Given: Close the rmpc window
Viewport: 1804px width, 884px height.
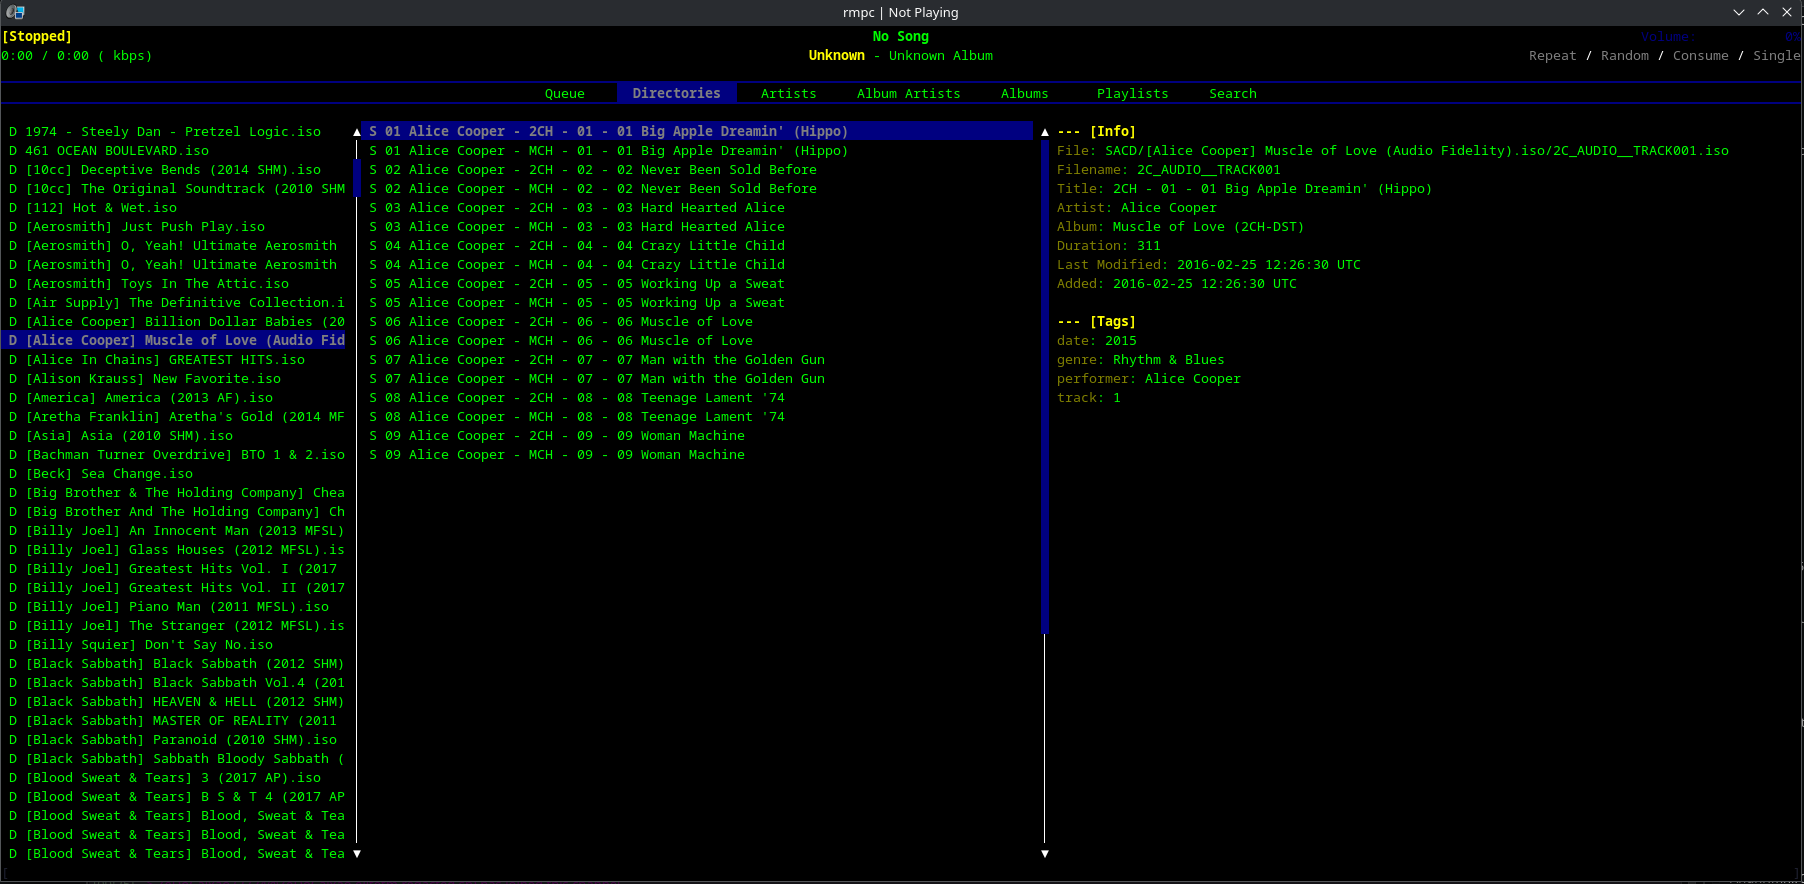Looking at the screenshot, I should coord(1787,12).
